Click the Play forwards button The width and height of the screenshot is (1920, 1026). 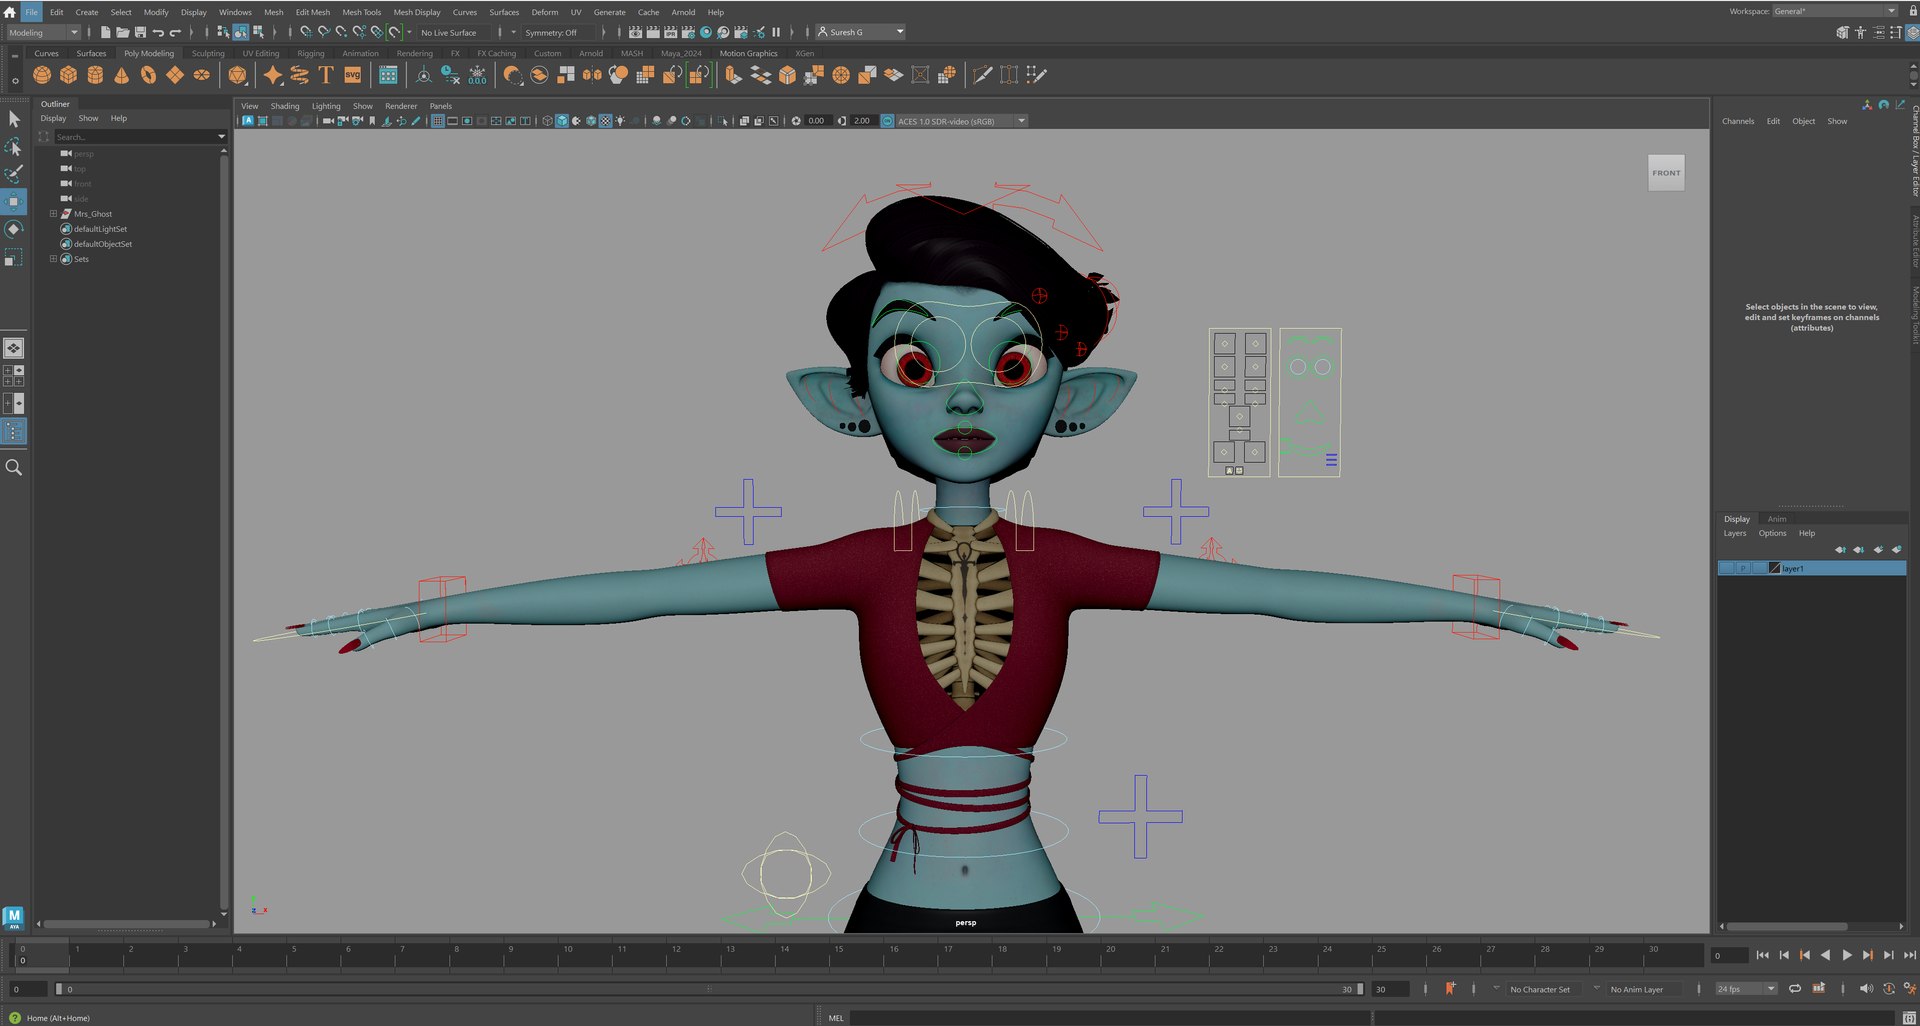tap(1847, 955)
